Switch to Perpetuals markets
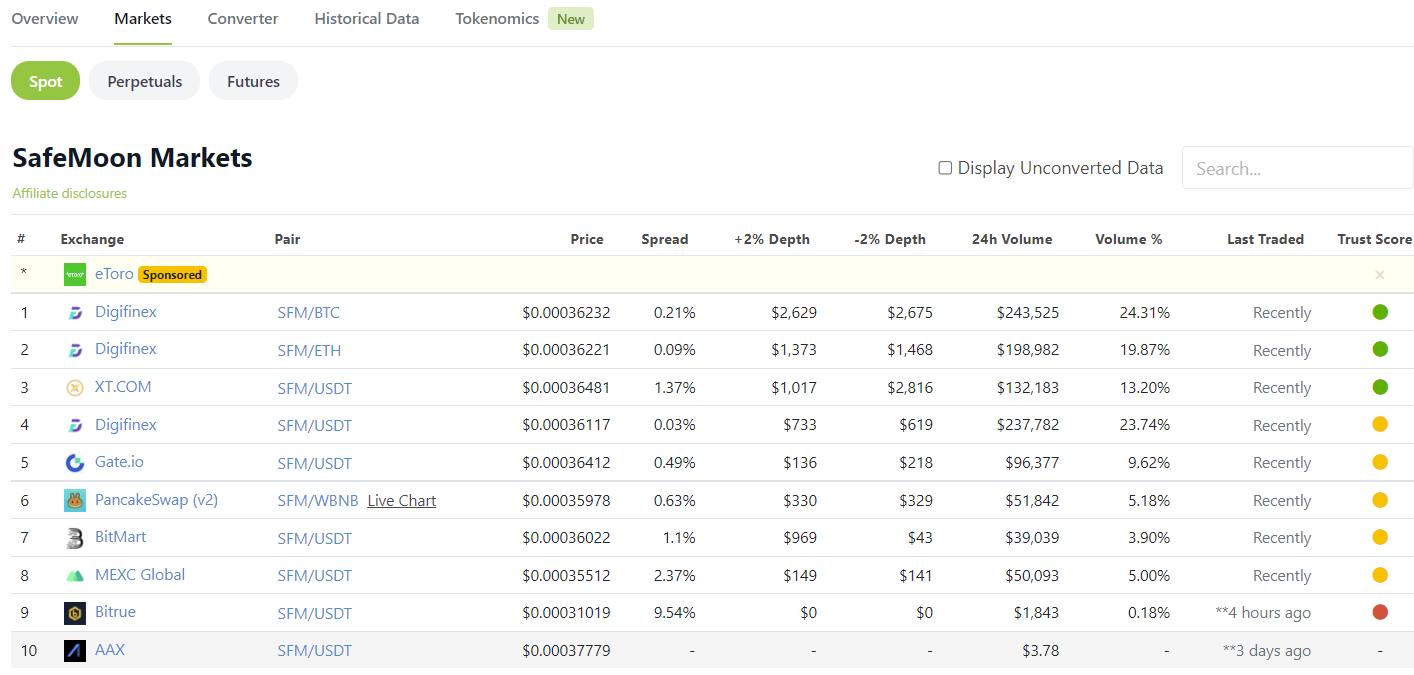Screen dimensions: 1414x675 tap(145, 81)
